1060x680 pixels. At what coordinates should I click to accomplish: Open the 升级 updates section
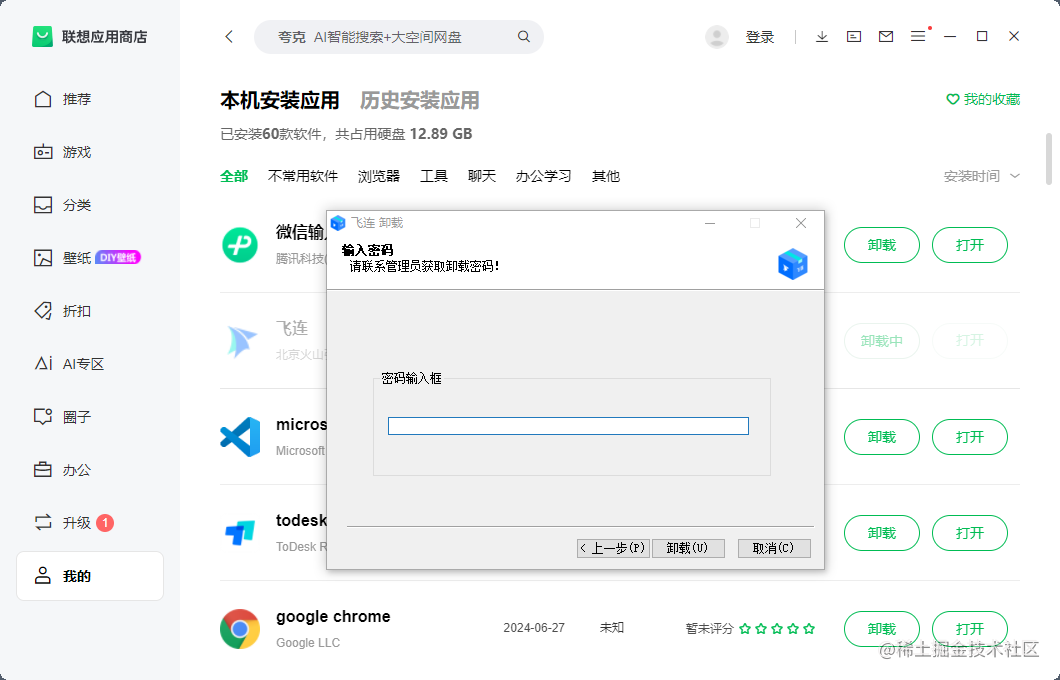(x=63, y=523)
